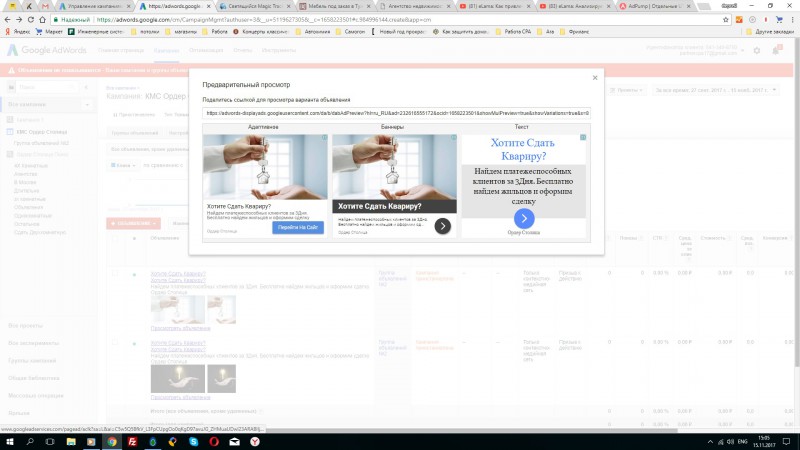Open the 'Яндекс' bookmark

[17, 32]
